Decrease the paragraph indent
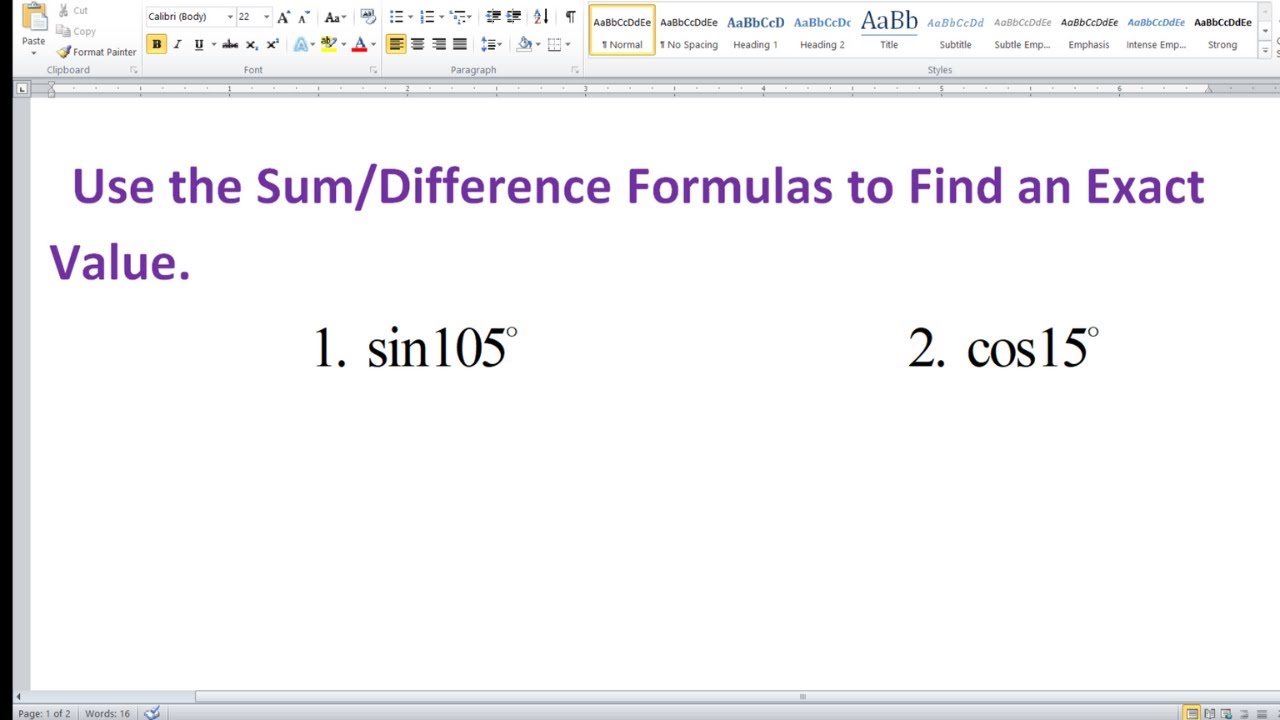The width and height of the screenshot is (1280, 720). [x=493, y=17]
